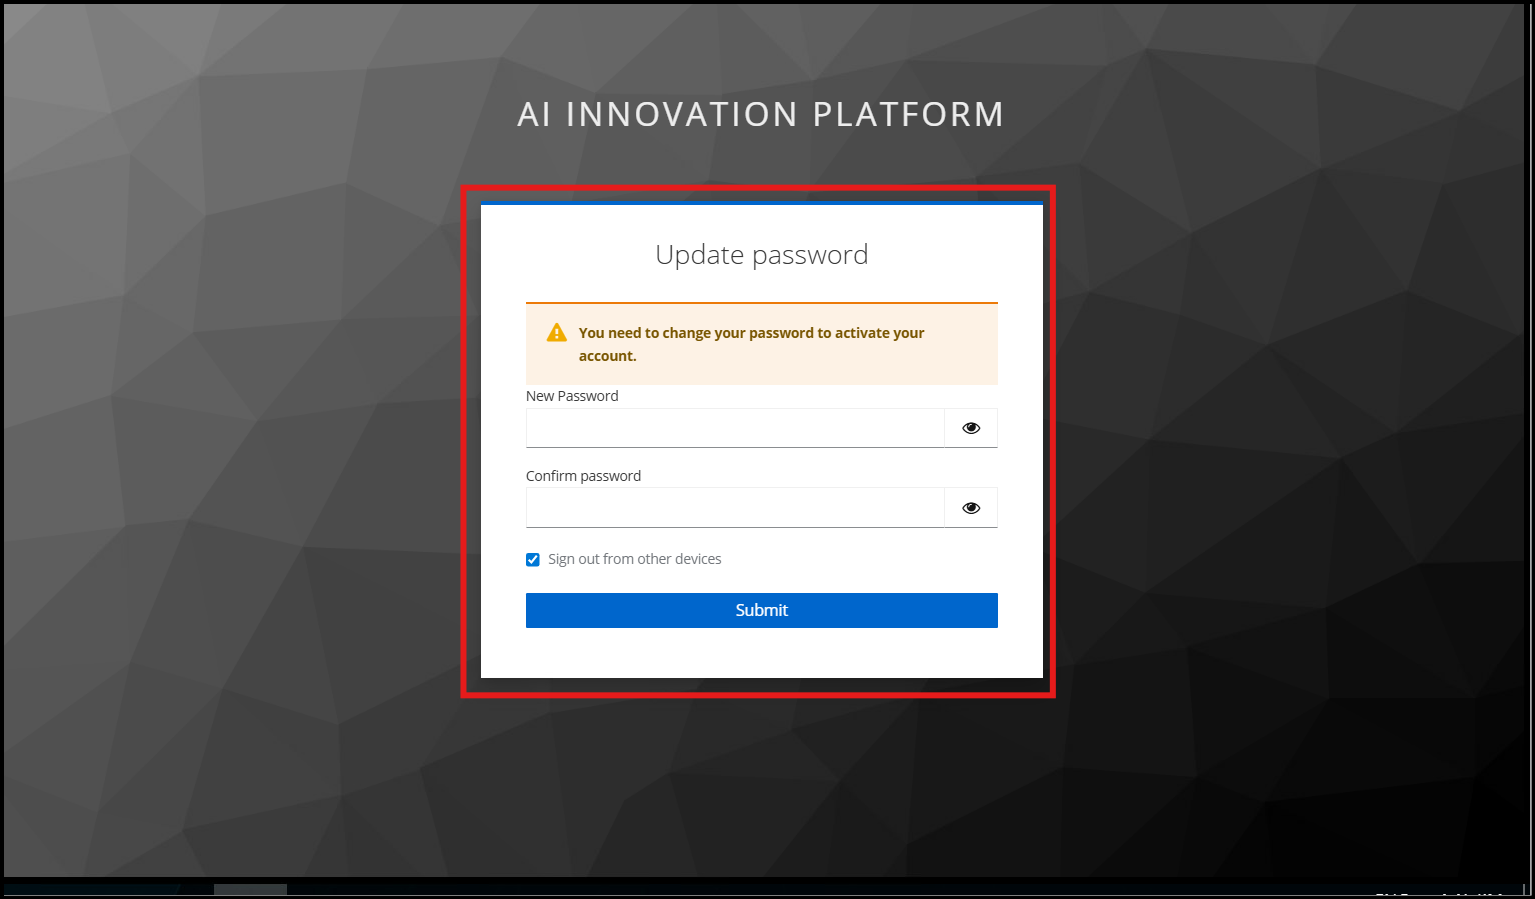
Task: Click the Show desktop sliver at bottom-right
Action: pos(1526,889)
